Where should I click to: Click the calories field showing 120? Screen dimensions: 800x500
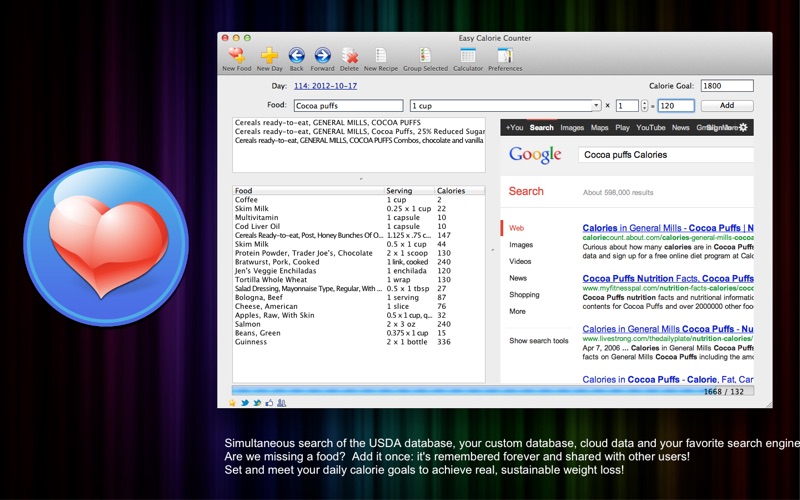(x=676, y=106)
